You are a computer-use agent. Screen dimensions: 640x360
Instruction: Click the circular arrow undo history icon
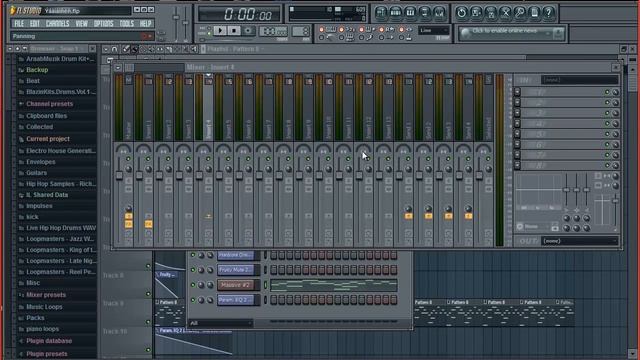(x=462, y=13)
